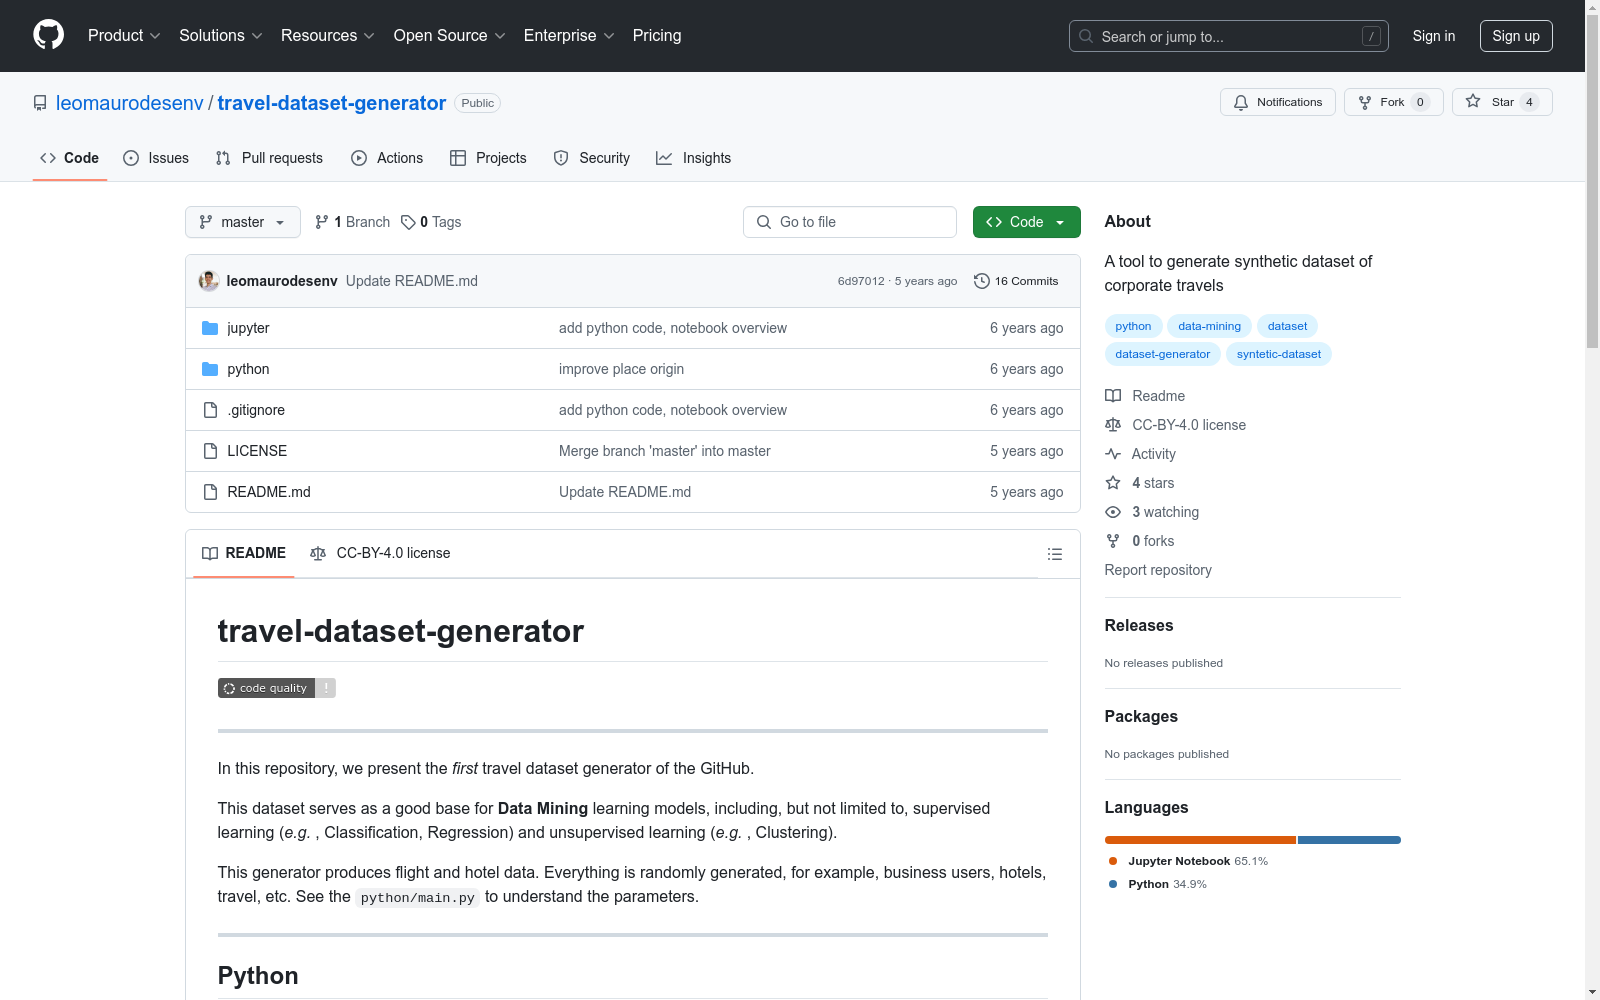Click the pulse icon beside Activity
The image size is (1600, 1000).
pos(1113,454)
